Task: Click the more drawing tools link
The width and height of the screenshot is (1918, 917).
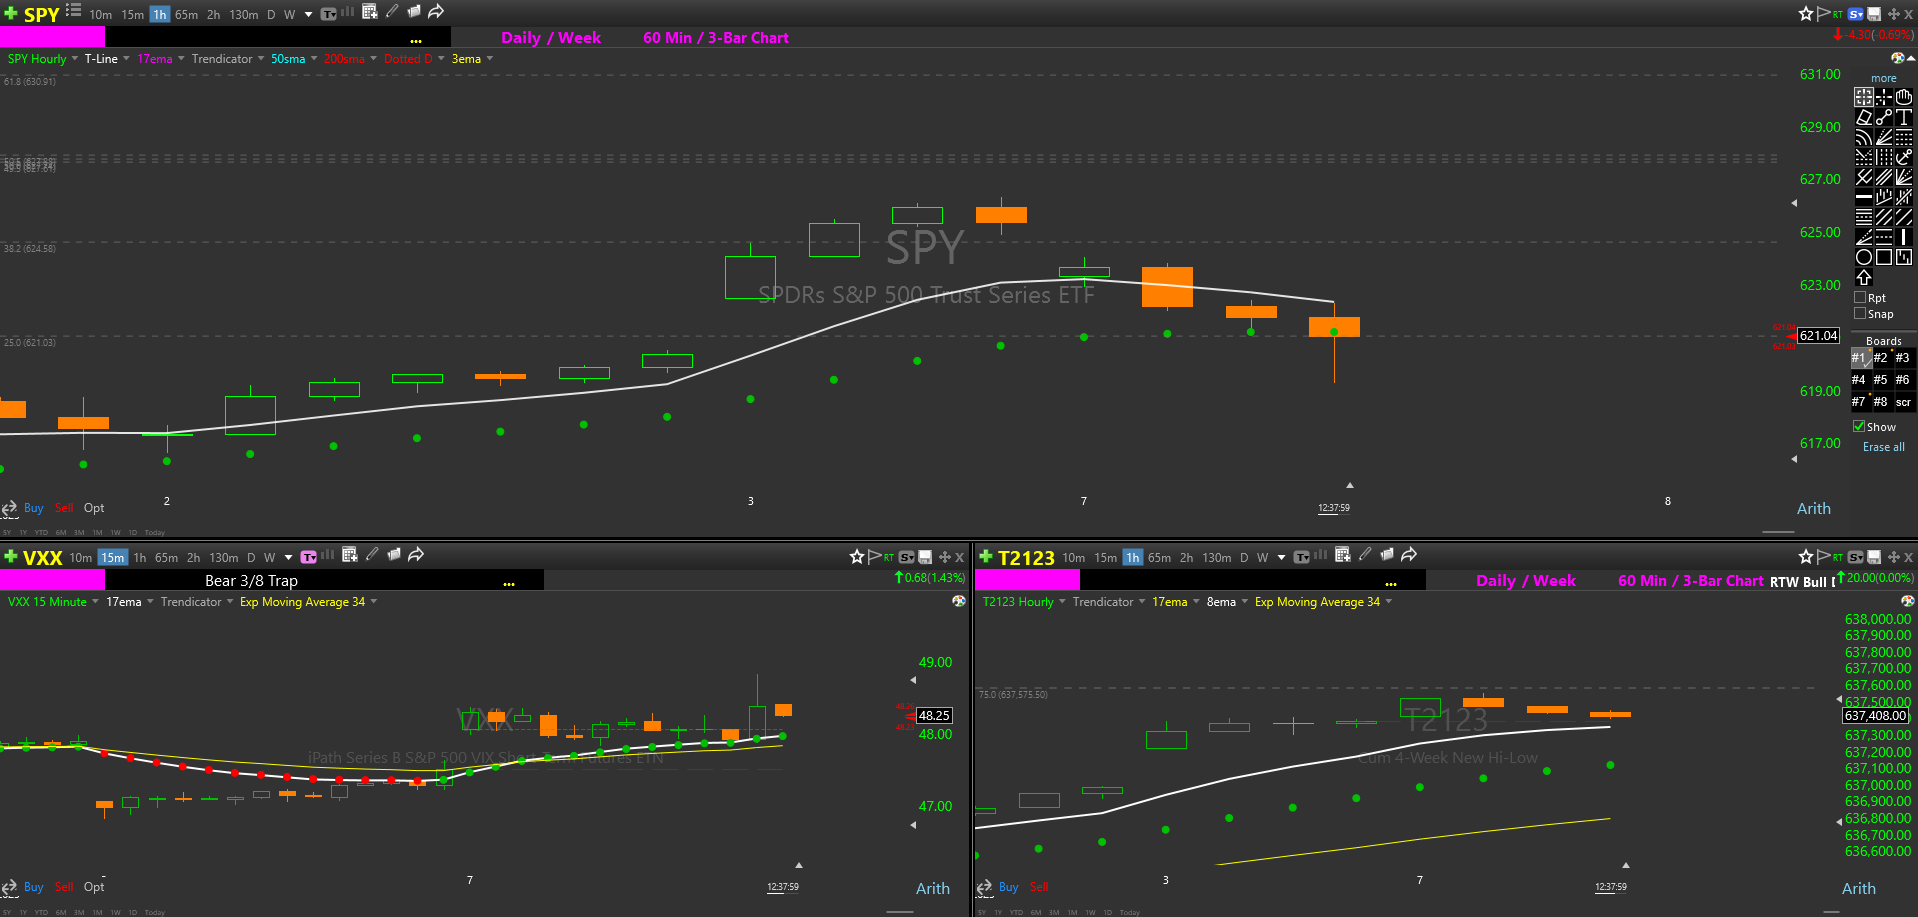Action: coord(1883,78)
